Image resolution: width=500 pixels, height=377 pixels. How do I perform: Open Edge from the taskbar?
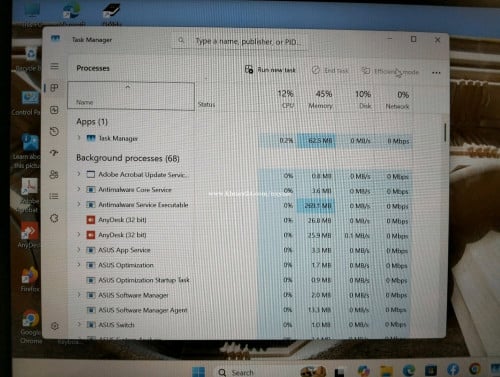409,370
